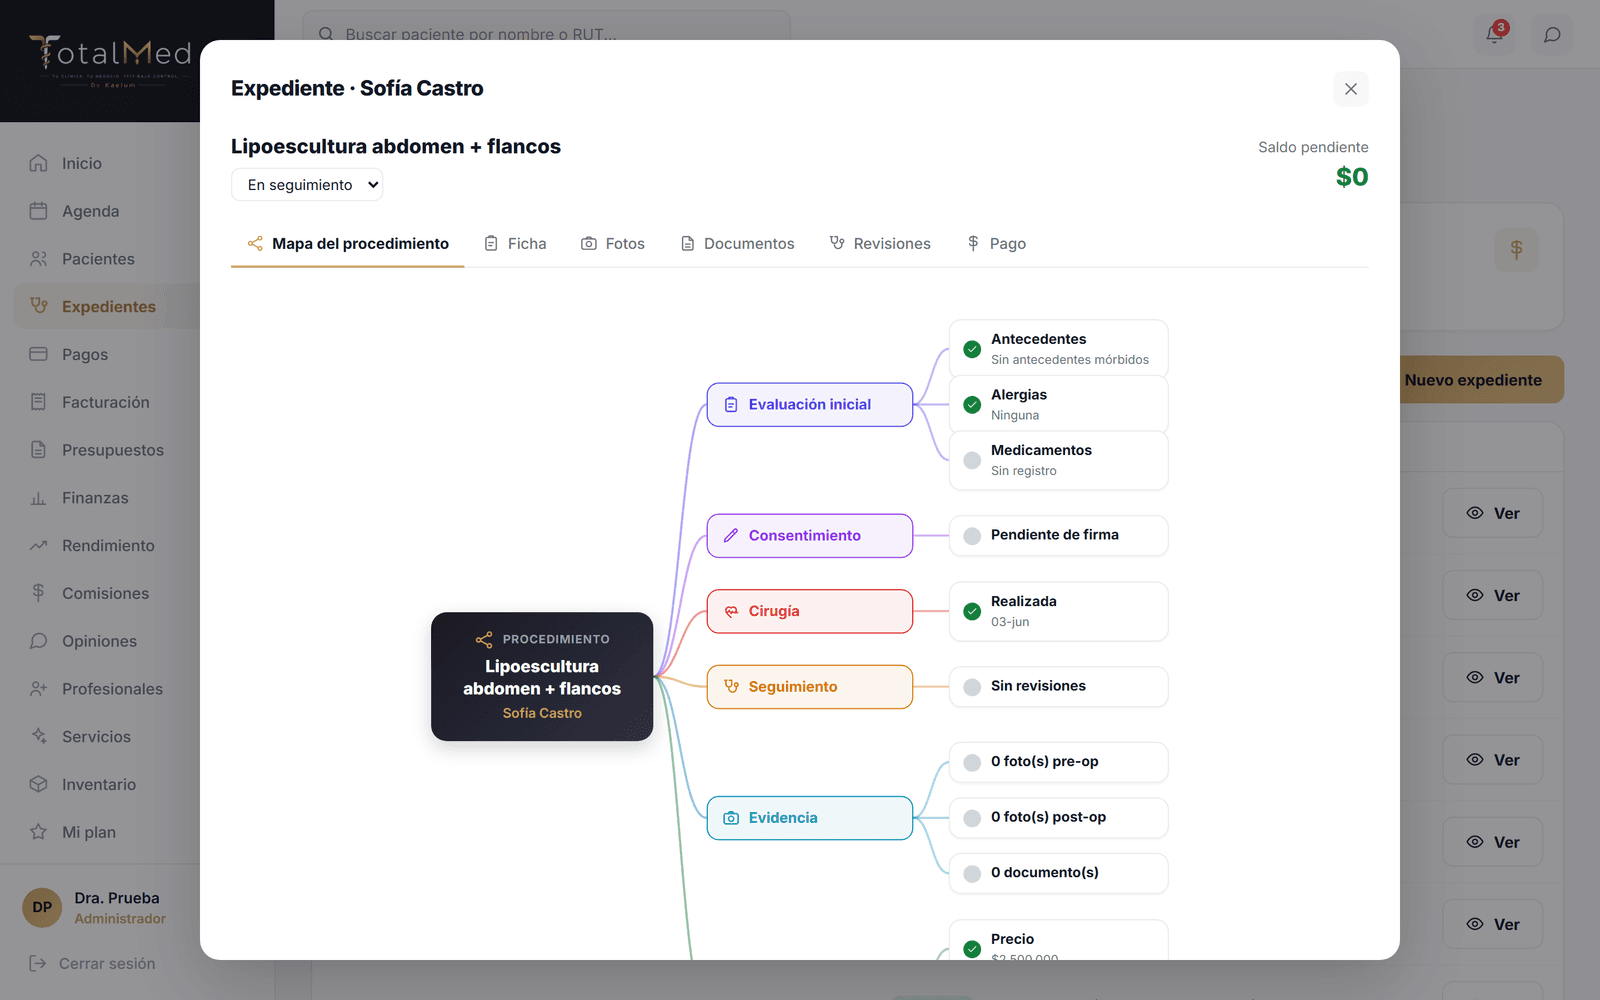Click the share icon in Procedimiento card
The height and width of the screenshot is (1000, 1600).
click(x=484, y=640)
